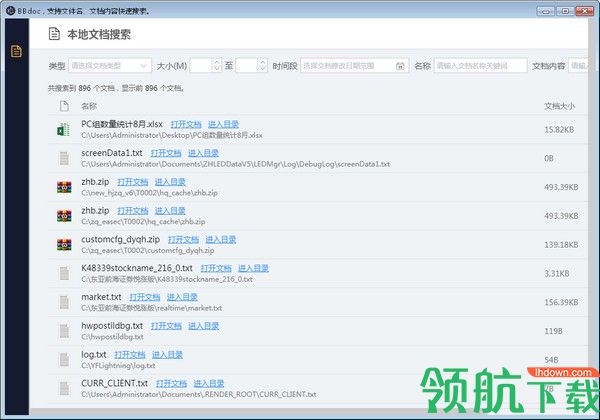
Task: Decrease the maximum size value
Action: point(262,70)
